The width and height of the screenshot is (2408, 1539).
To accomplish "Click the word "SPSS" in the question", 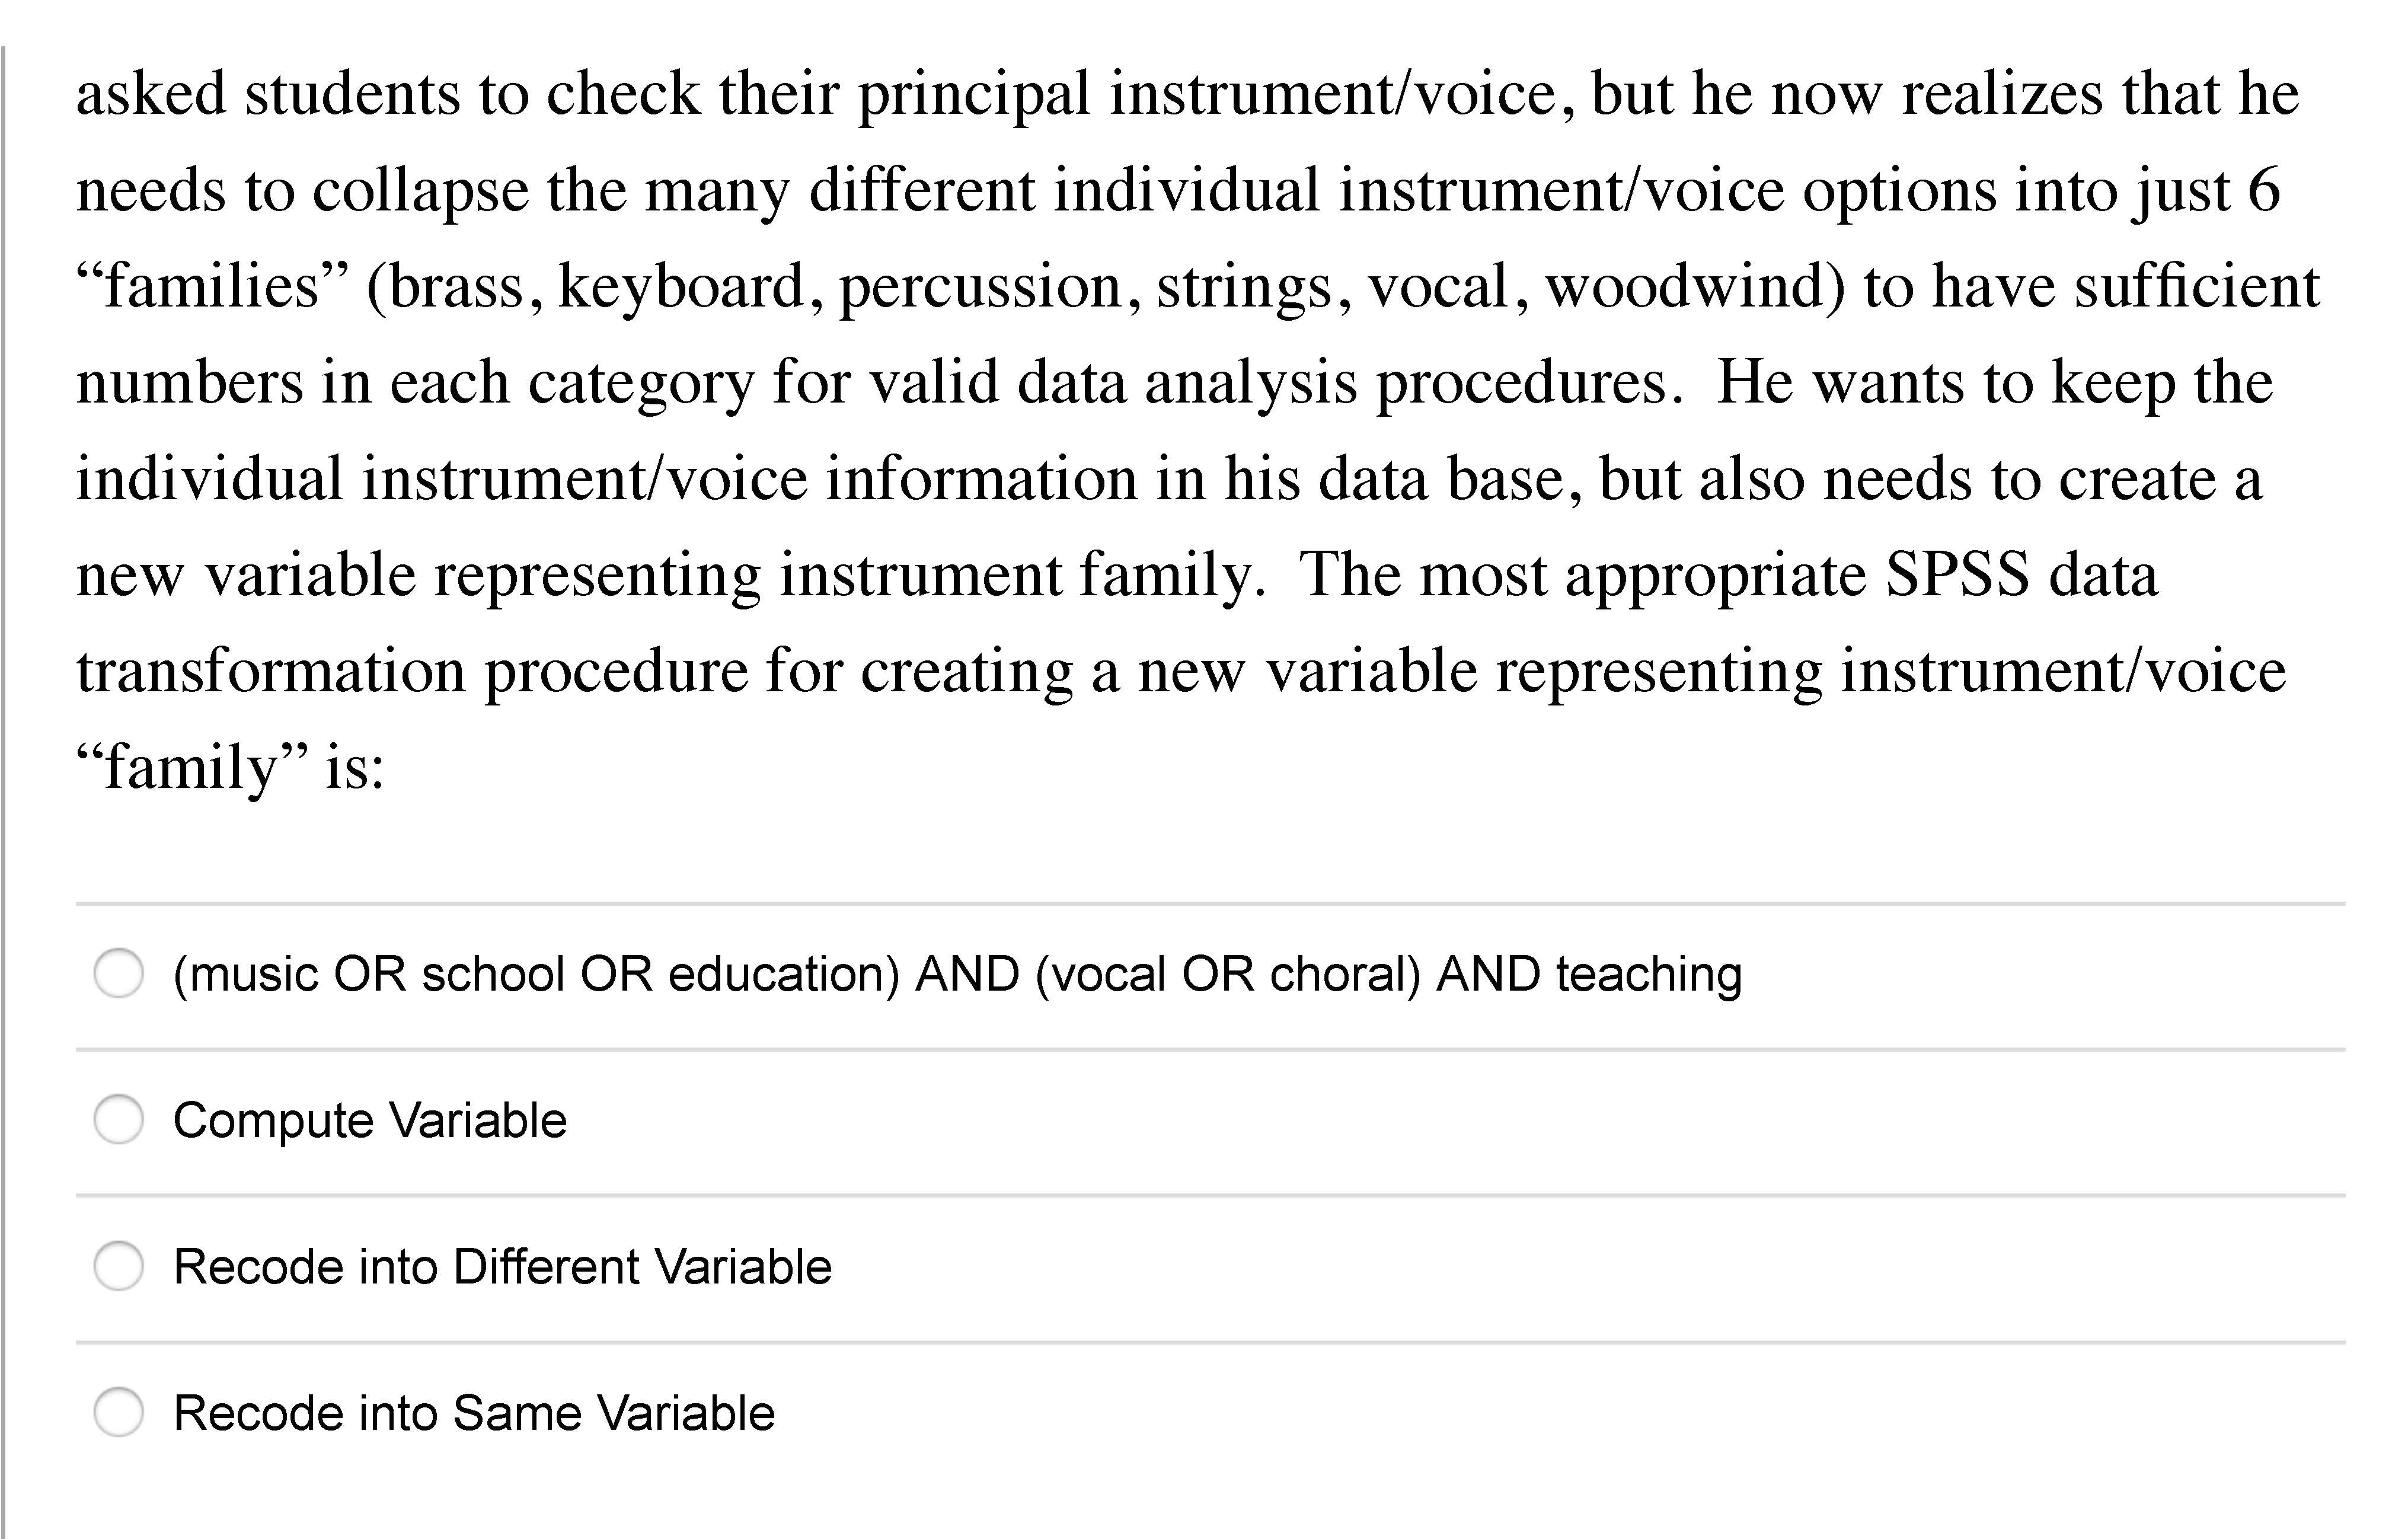I will (x=1956, y=575).
